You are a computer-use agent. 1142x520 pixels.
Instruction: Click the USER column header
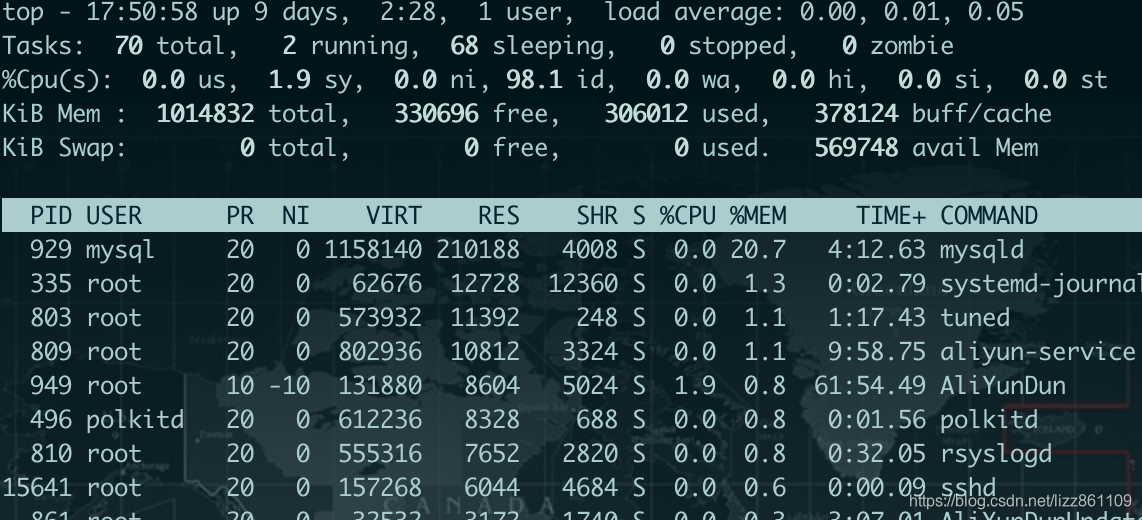pyautogui.click(x=114, y=216)
